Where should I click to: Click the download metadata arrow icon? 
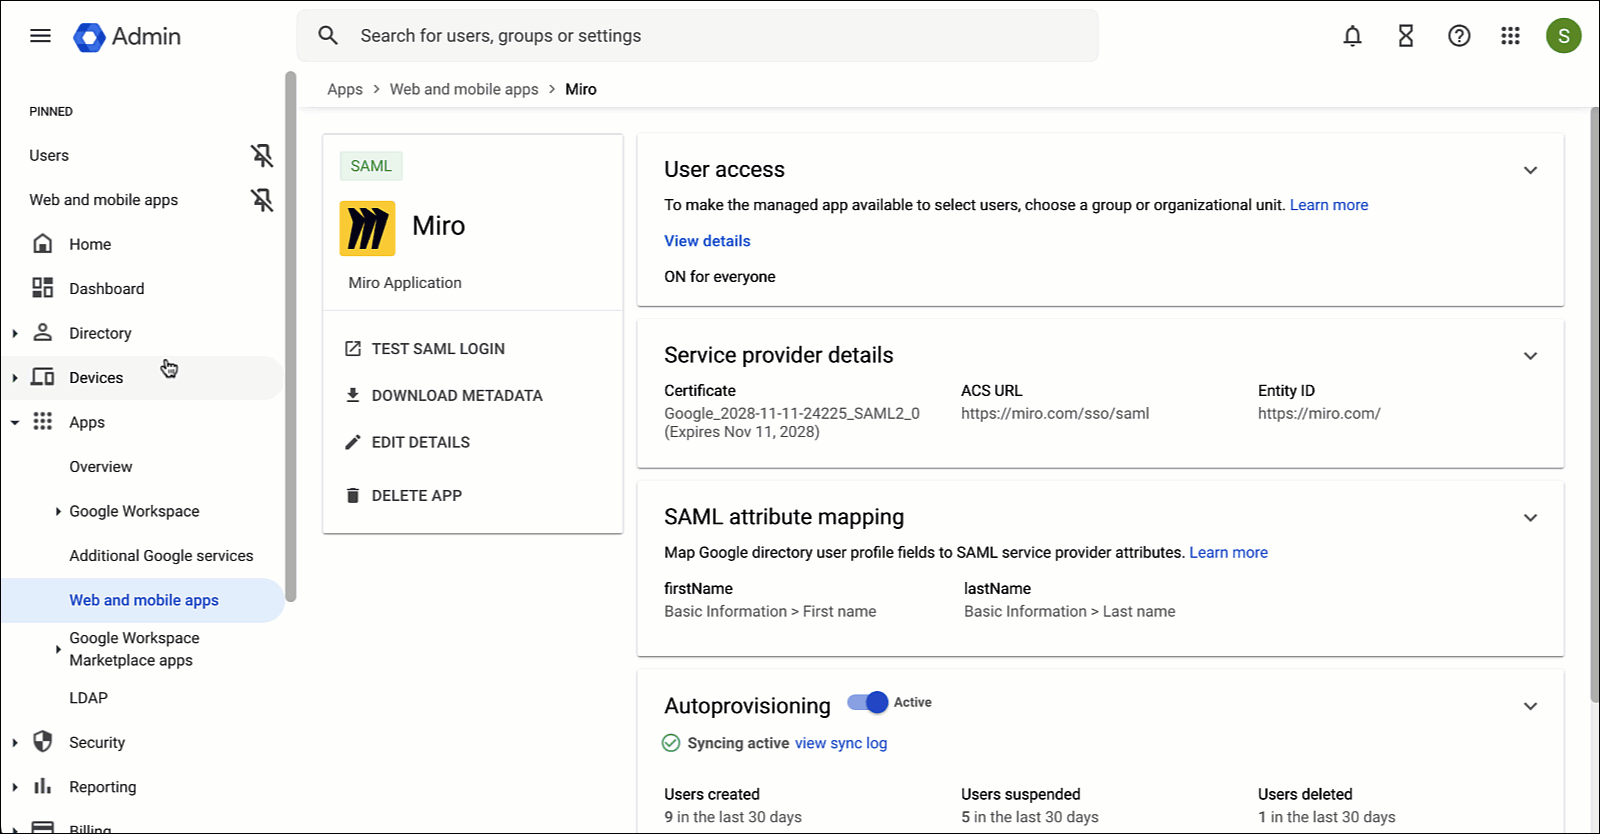(x=353, y=395)
